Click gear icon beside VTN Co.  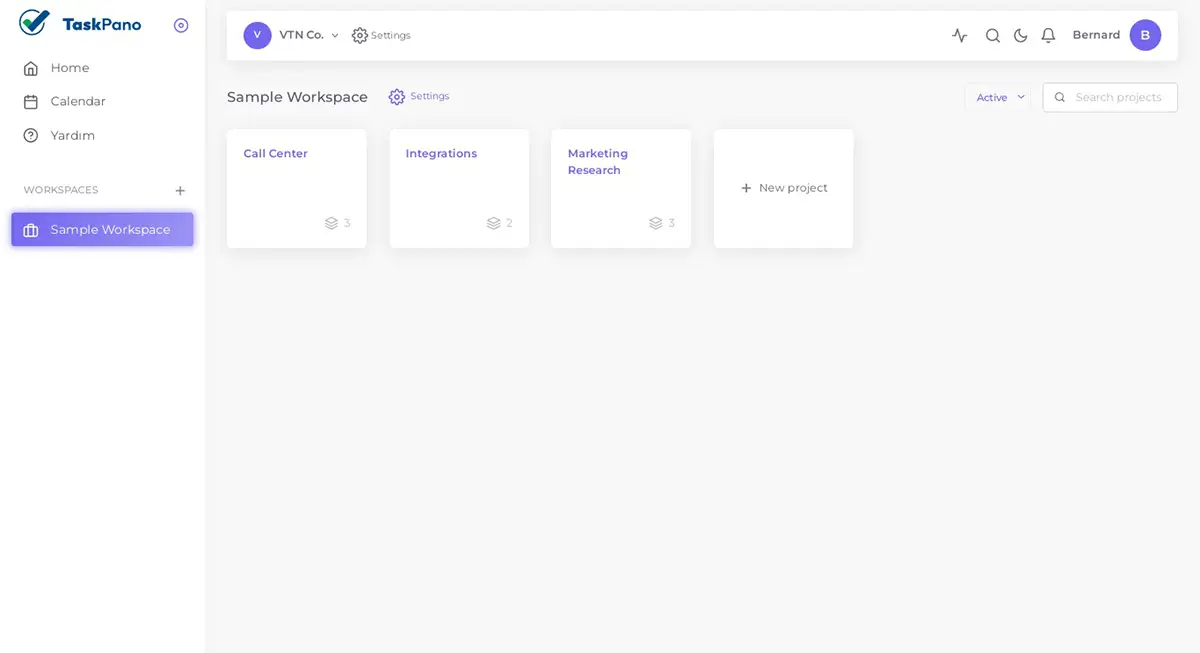tap(360, 35)
